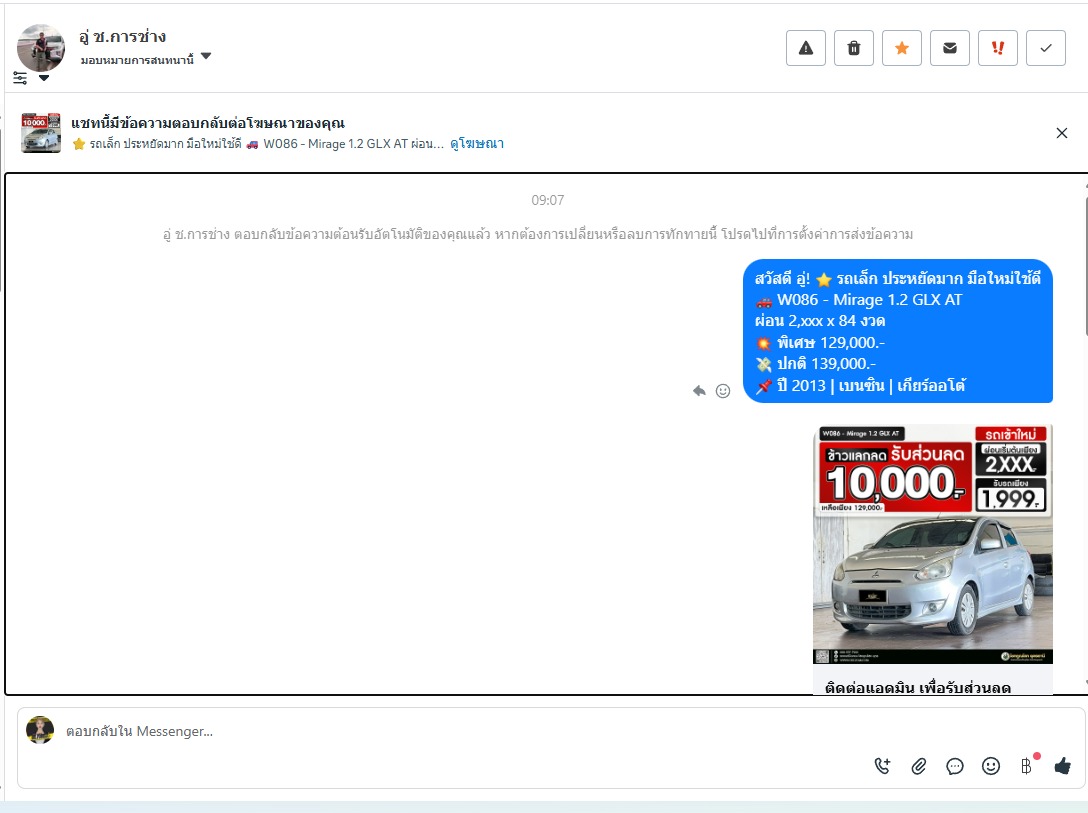Open saved replies speech bubble icon

(955, 766)
